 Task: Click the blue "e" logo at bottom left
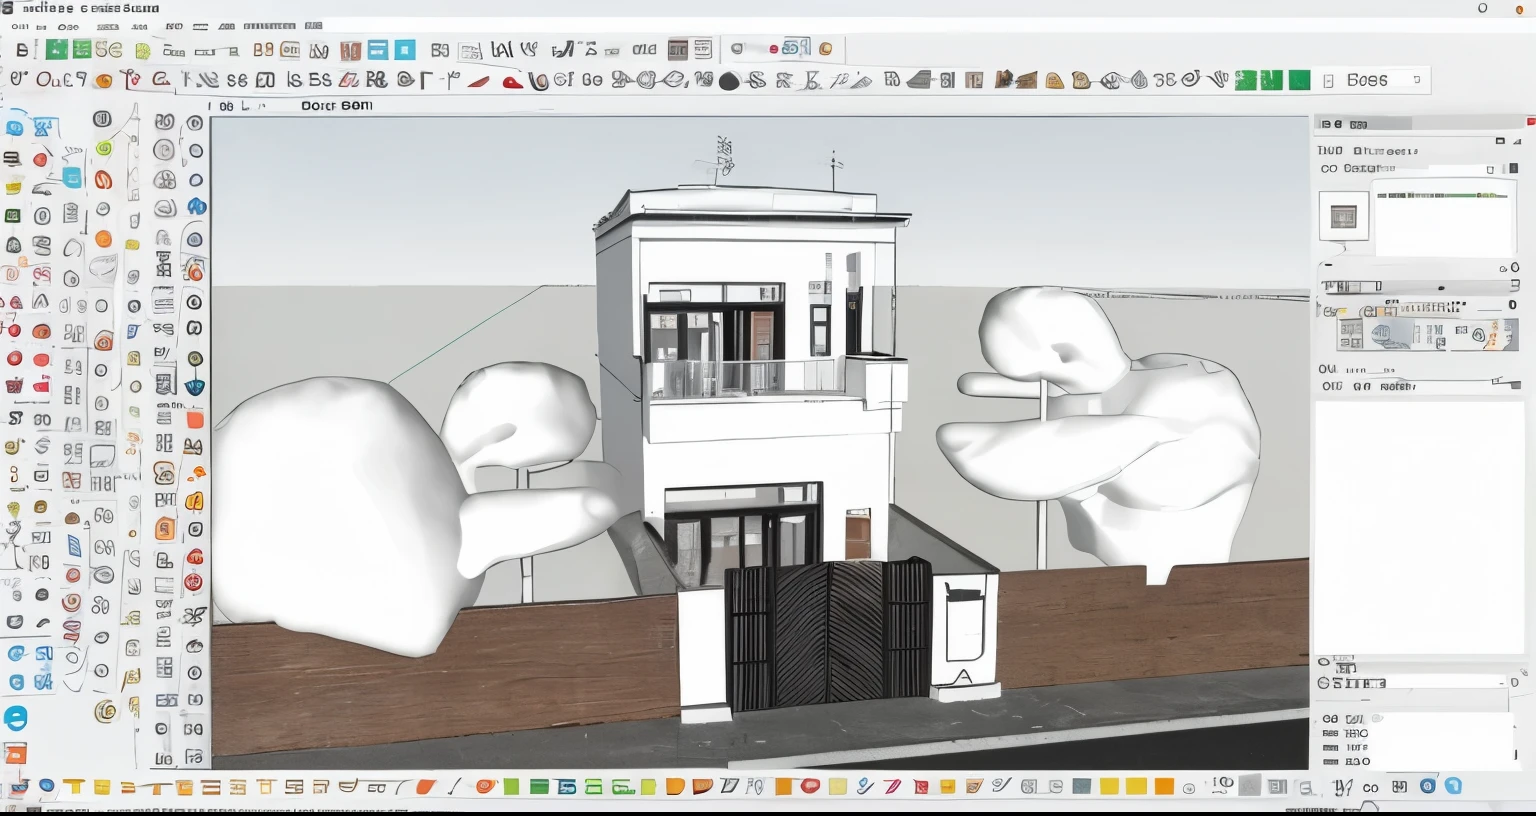[15, 718]
